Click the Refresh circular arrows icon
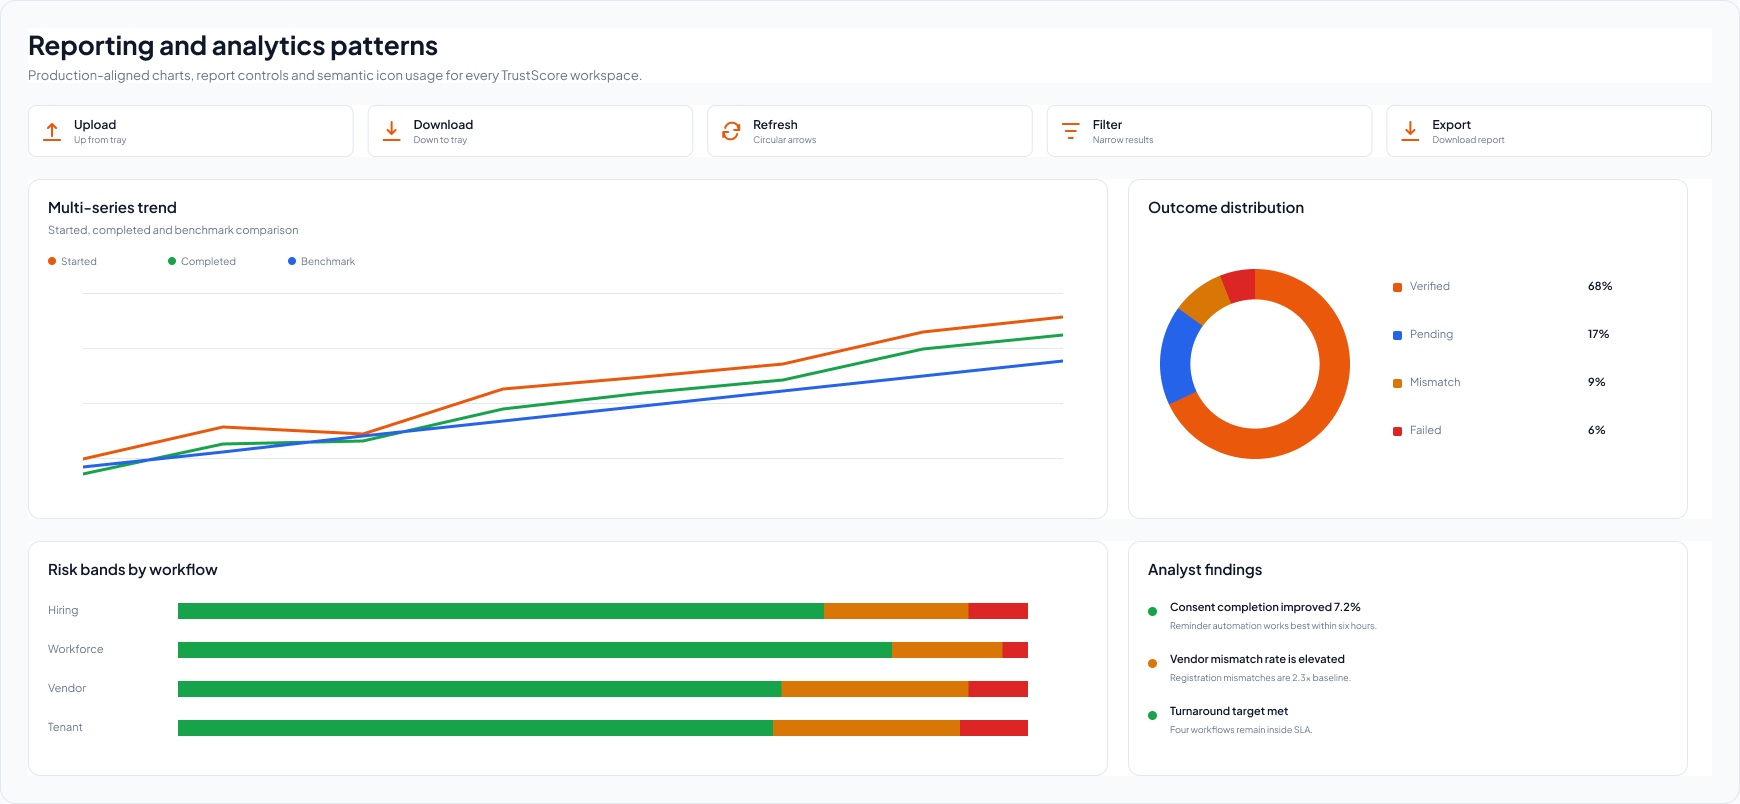 731,131
